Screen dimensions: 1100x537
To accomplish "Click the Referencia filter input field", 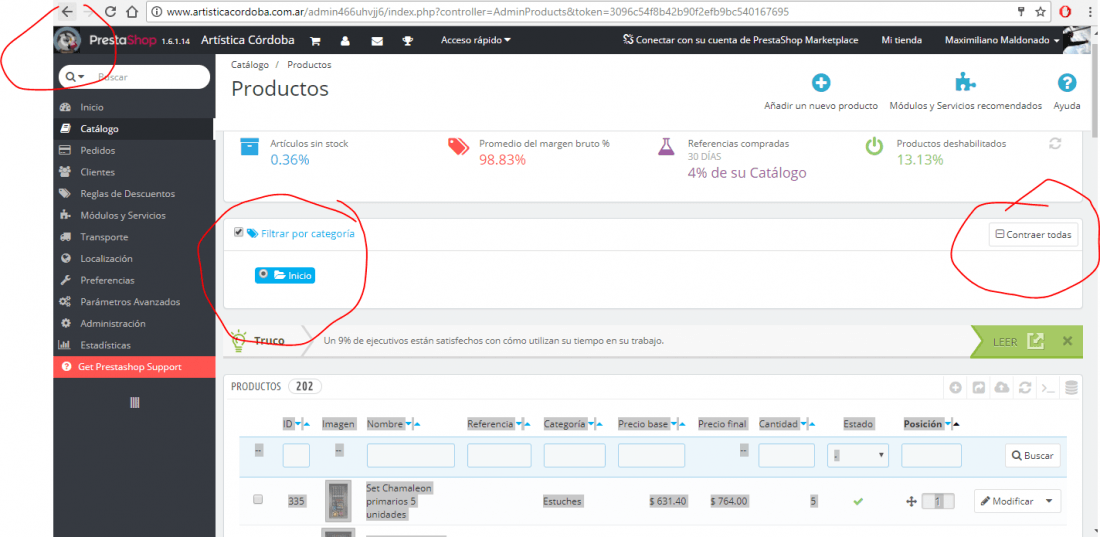I will coord(499,456).
